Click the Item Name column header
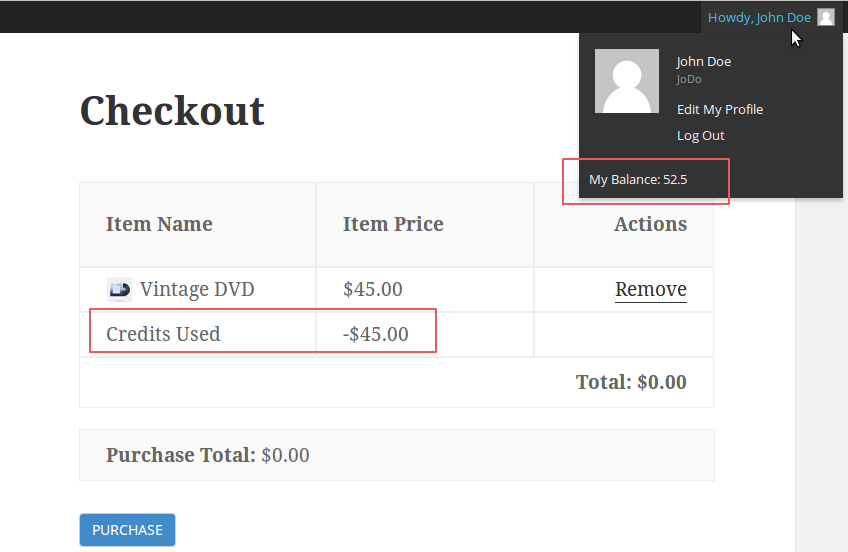This screenshot has height=552, width=848. pyautogui.click(x=159, y=224)
